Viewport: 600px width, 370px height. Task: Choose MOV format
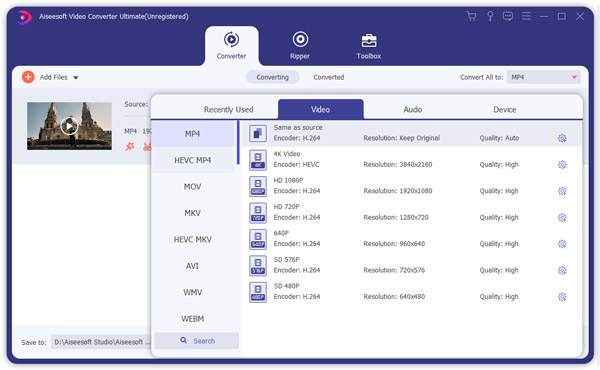click(x=192, y=186)
